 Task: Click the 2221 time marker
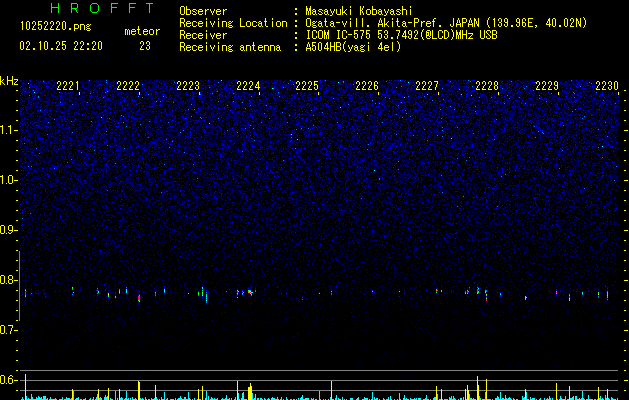tap(68, 86)
